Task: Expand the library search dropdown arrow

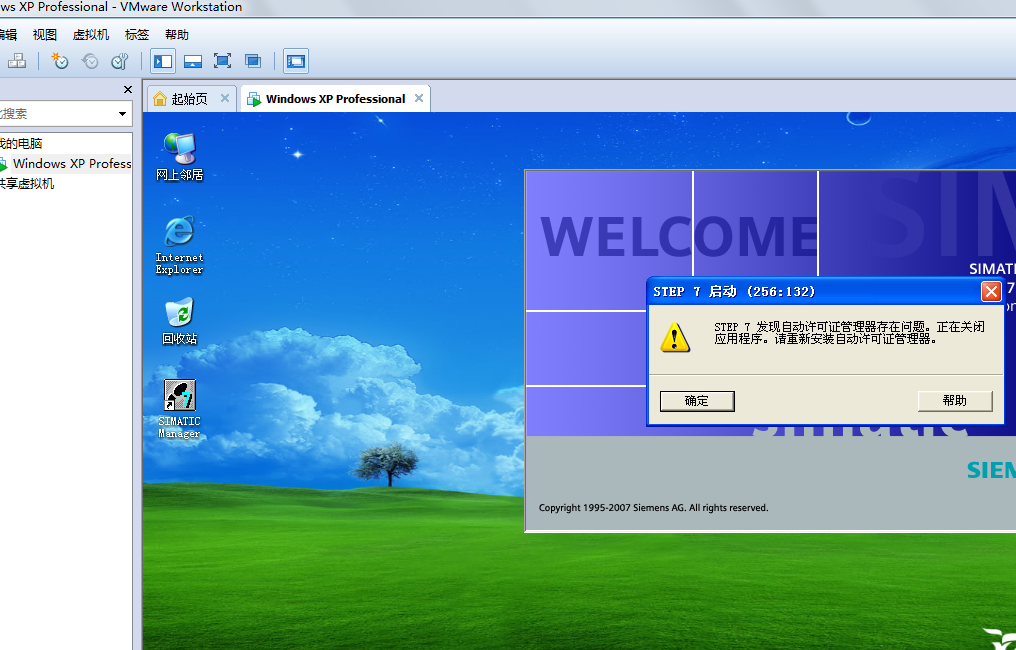Action: [122, 114]
